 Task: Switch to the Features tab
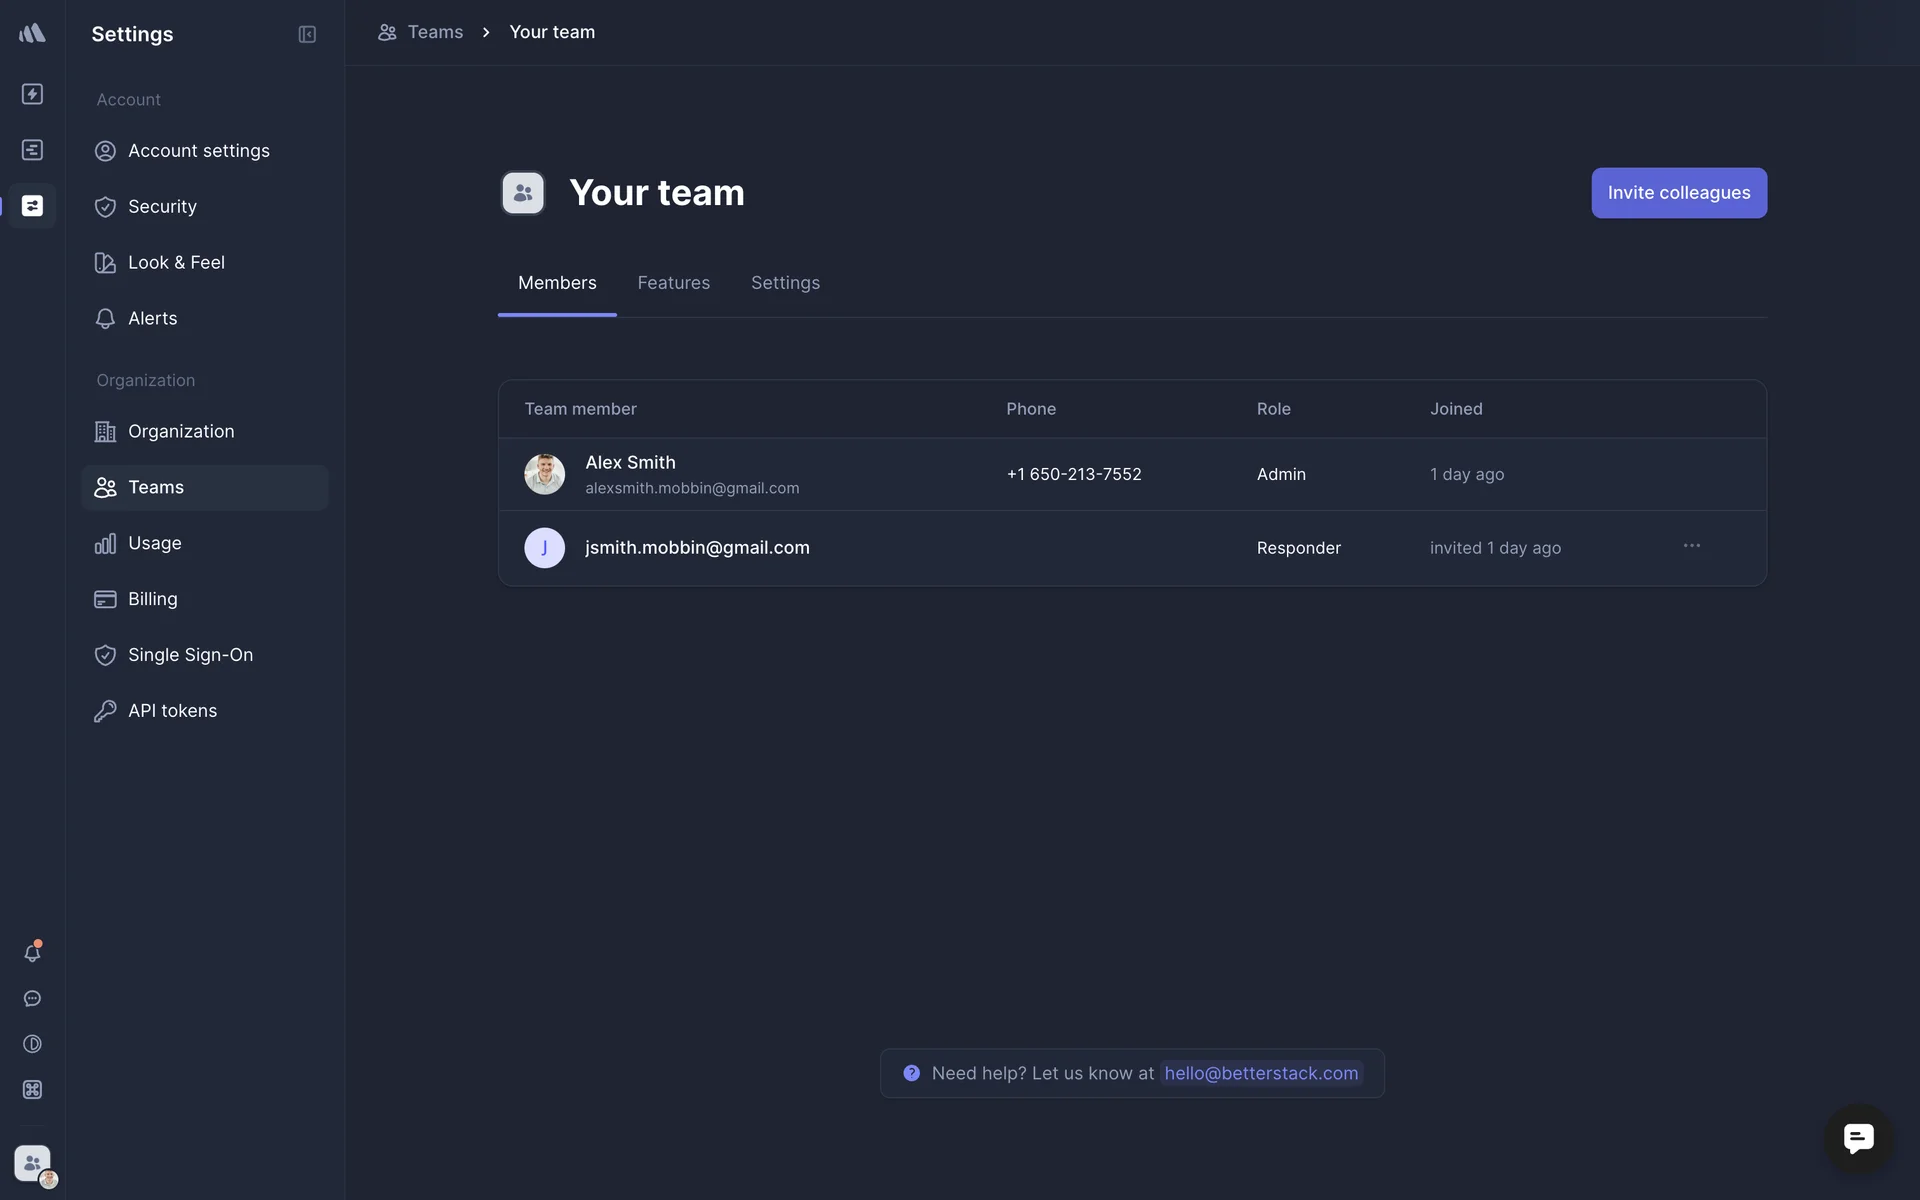point(673,283)
